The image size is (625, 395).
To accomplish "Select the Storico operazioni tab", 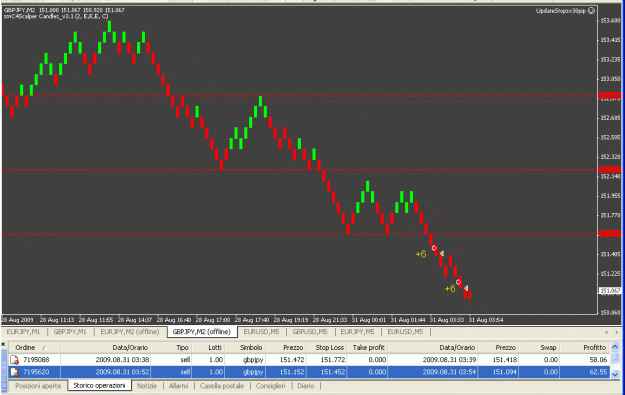I will click(99, 385).
